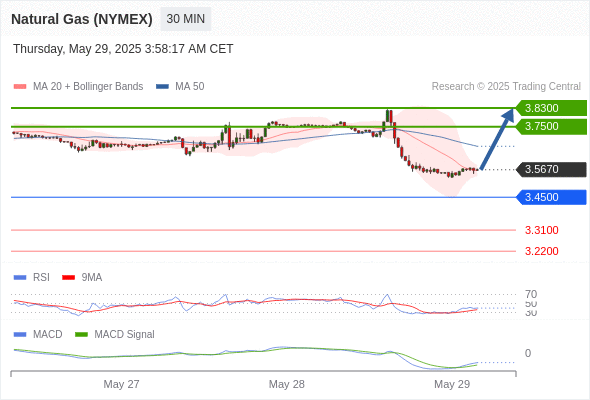Click the 3.2200 red support label
Viewport: 590px width, 400px height.
pyautogui.click(x=541, y=251)
